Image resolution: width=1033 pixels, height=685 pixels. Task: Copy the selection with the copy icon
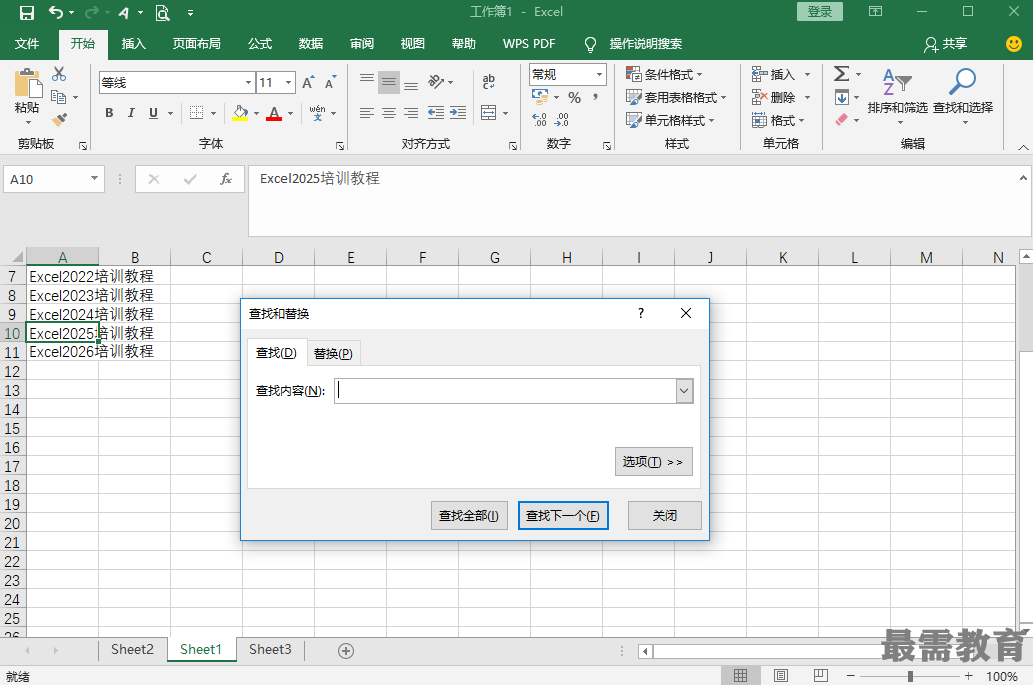coord(59,97)
